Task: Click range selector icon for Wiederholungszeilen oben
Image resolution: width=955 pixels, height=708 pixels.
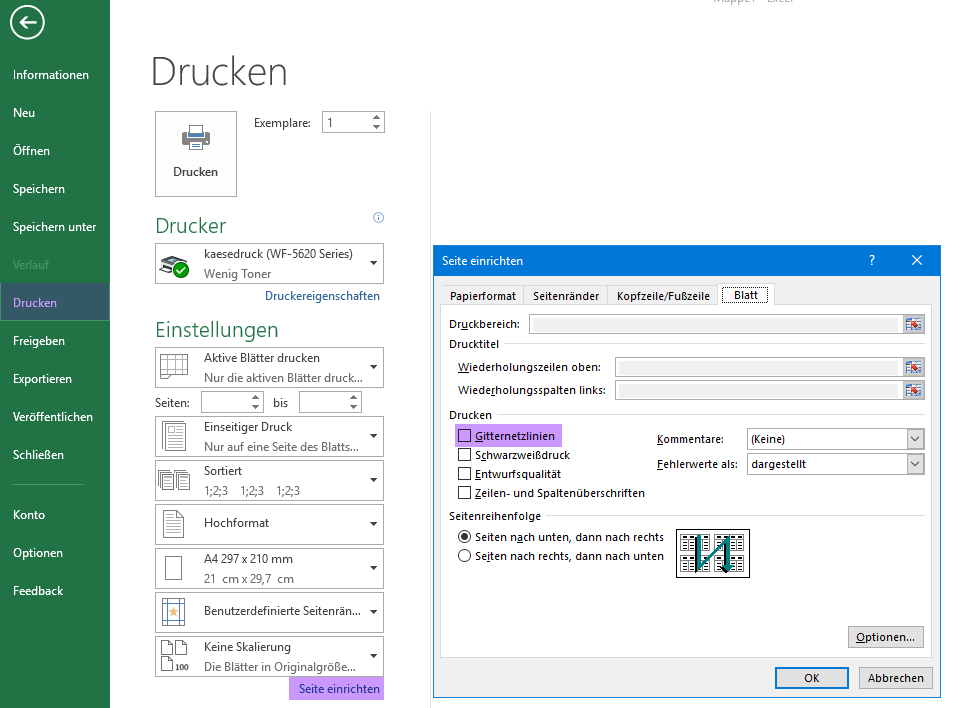Action: pyautogui.click(x=913, y=367)
